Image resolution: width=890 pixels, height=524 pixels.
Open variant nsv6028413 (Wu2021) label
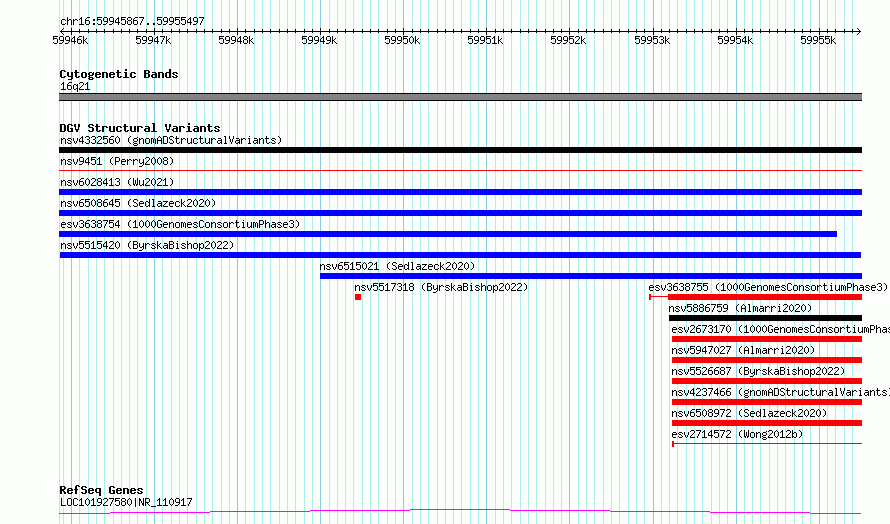[x=117, y=182]
